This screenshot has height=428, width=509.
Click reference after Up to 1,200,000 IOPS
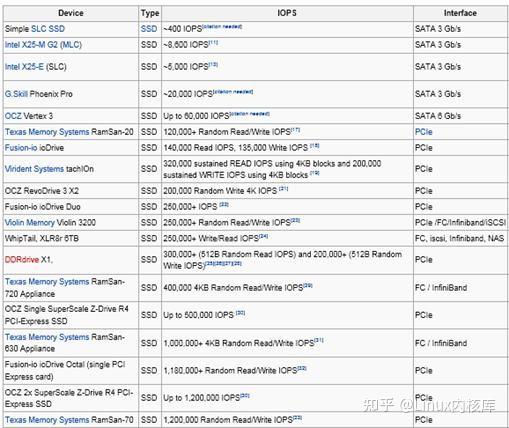tap(245, 396)
